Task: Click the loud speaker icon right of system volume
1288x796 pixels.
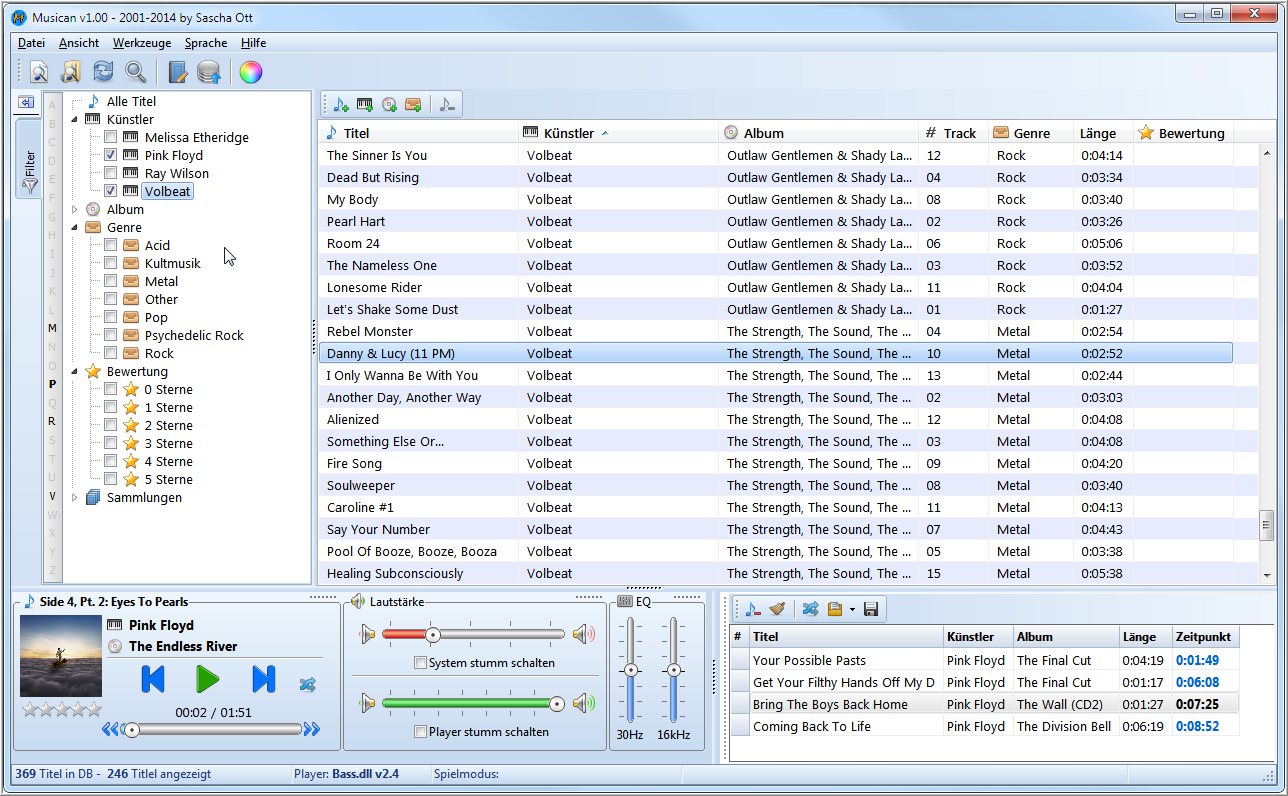Action: (584, 634)
